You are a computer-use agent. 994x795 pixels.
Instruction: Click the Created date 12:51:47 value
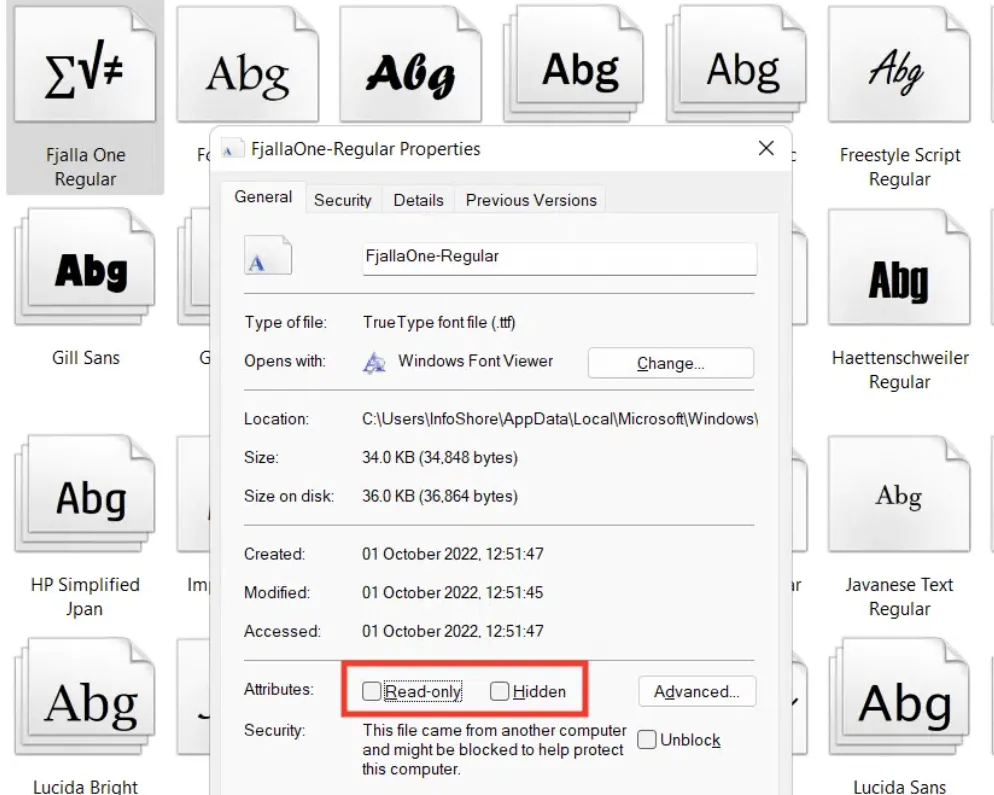coord(453,554)
